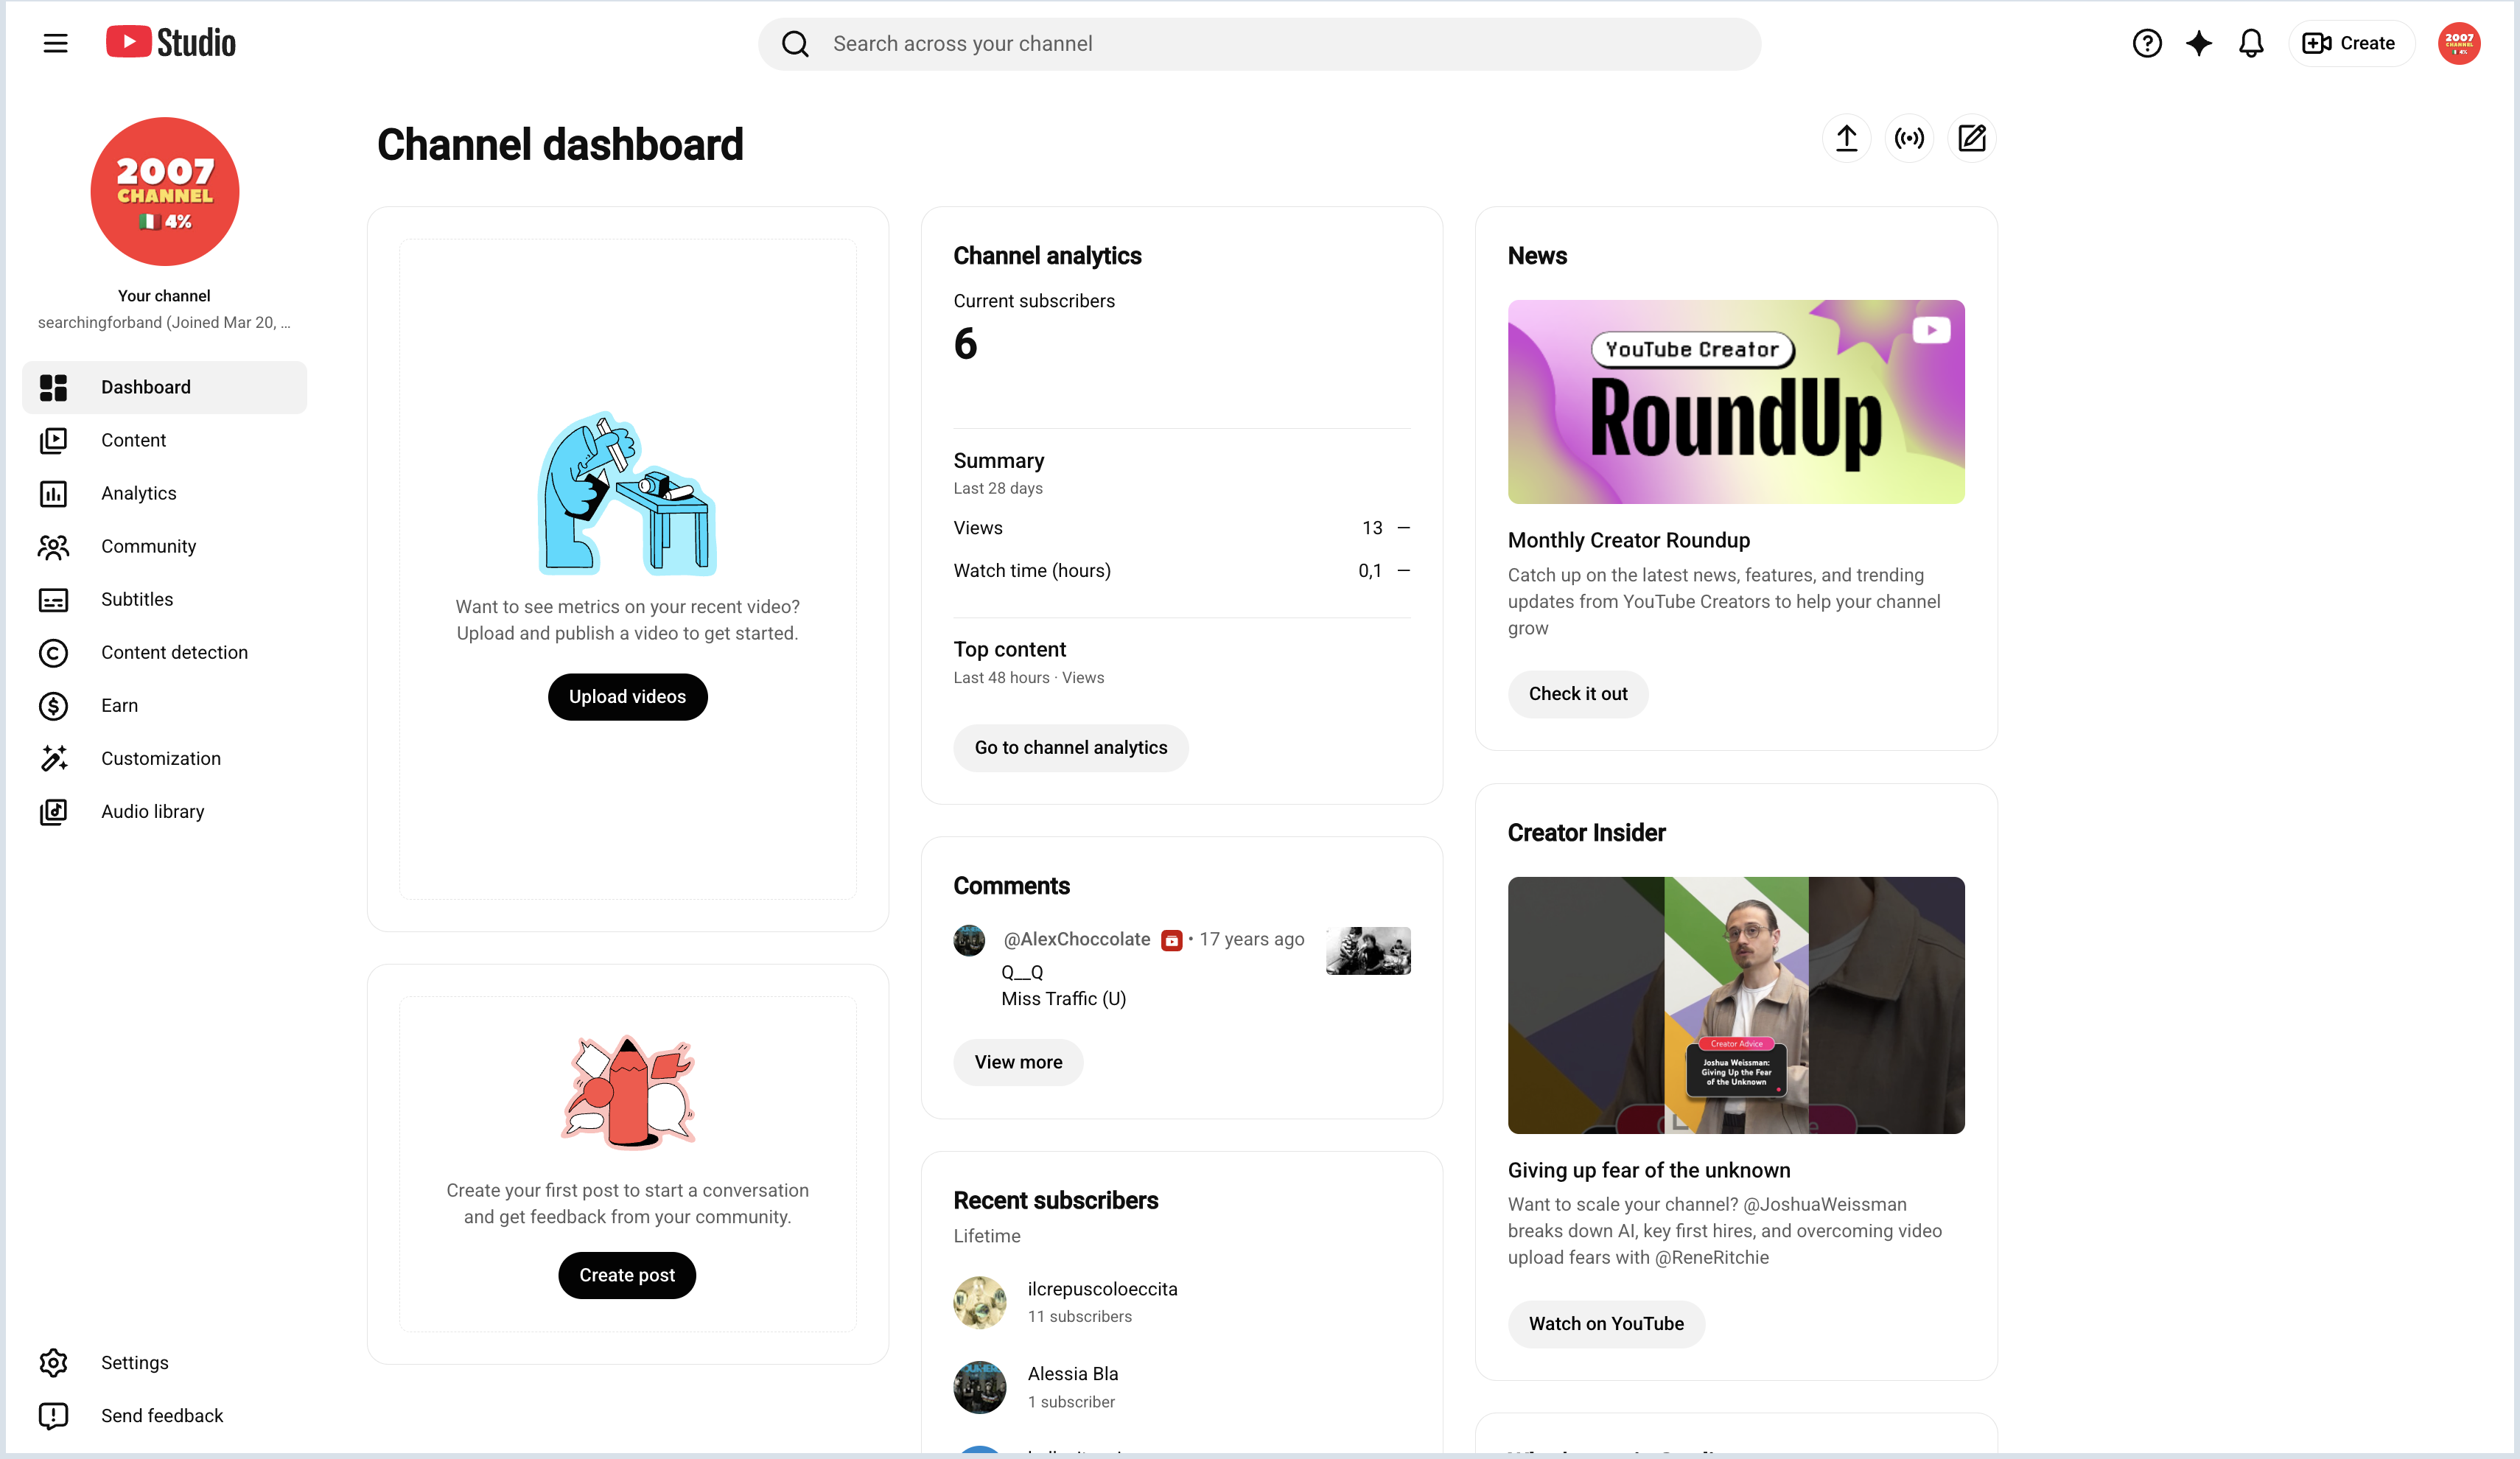Click Alessia Bla subscriber avatar

[x=979, y=1387]
